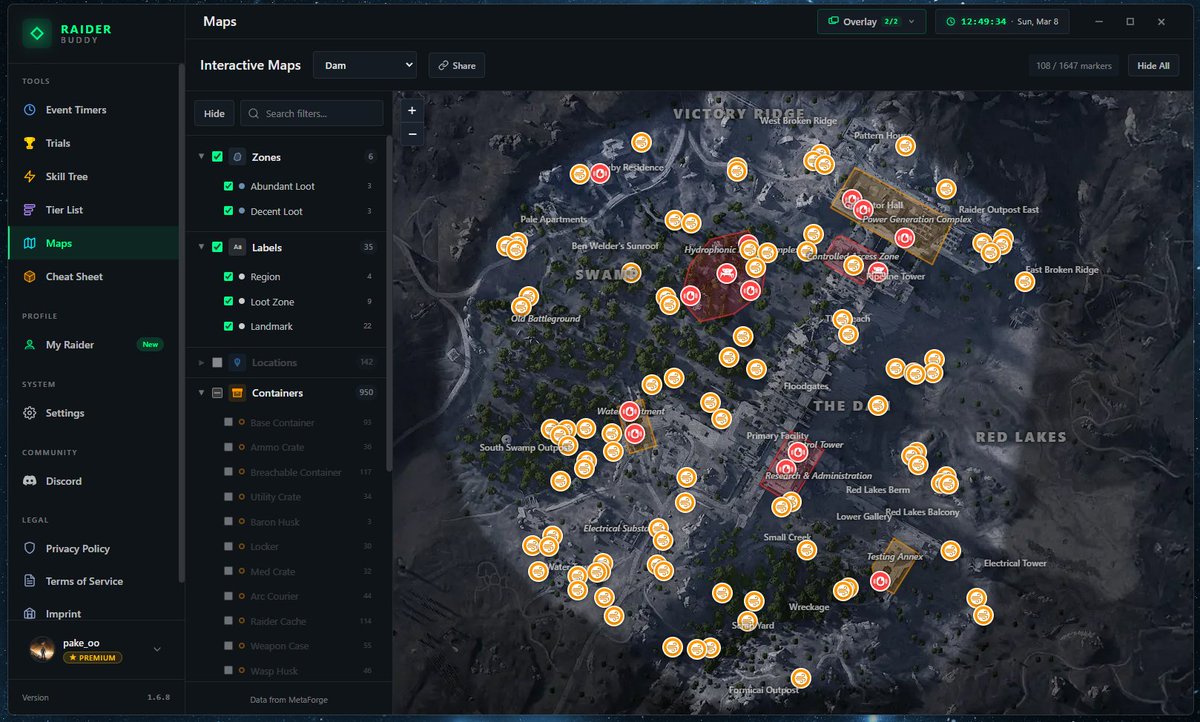Open Settings gear icon
1200x722 pixels.
30,413
